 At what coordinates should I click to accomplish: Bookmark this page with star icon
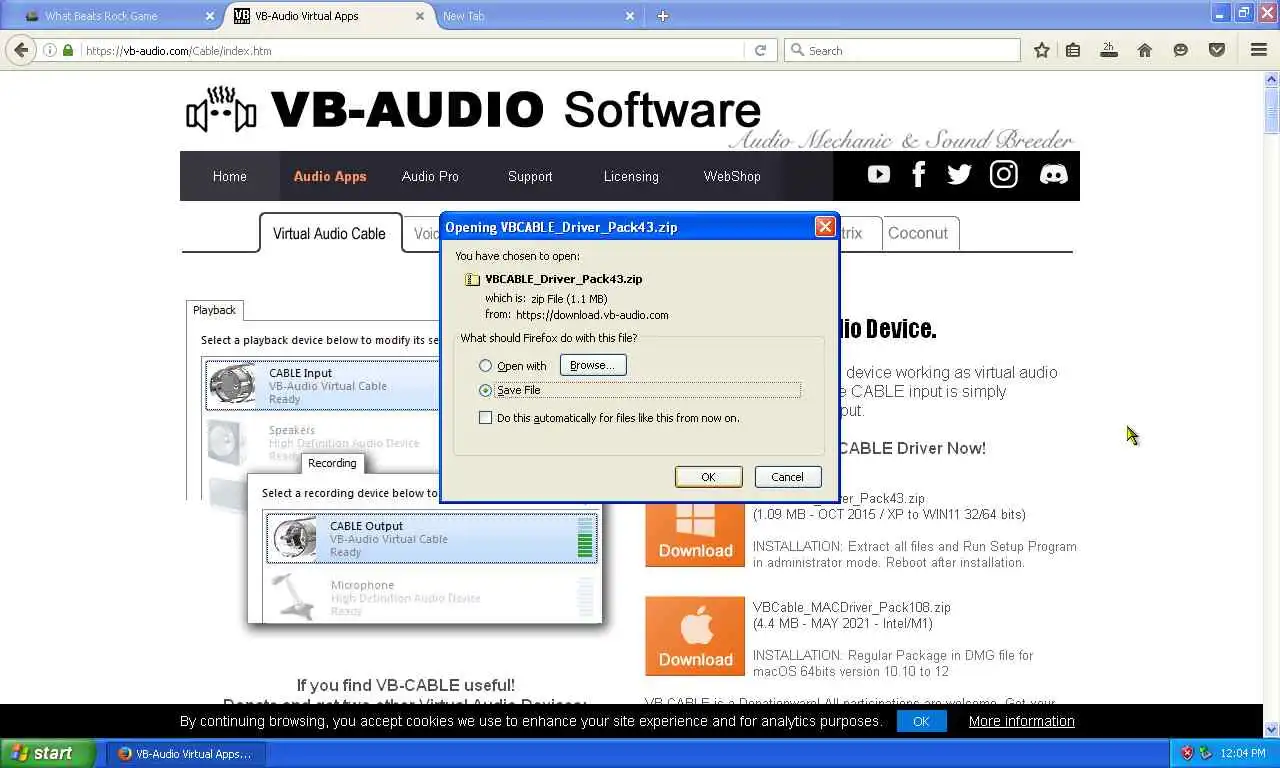[x=1042, y=50]
